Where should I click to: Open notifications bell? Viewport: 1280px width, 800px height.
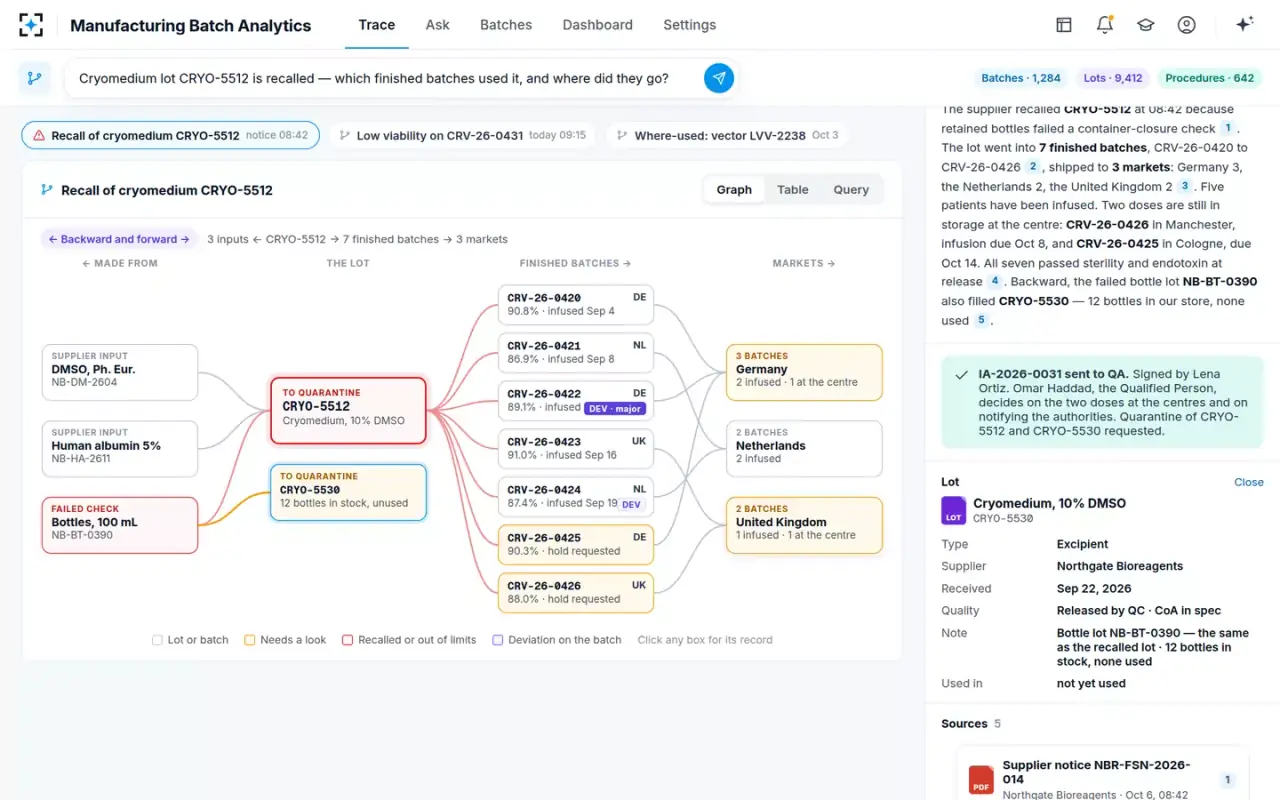(x=1105, y=25)
